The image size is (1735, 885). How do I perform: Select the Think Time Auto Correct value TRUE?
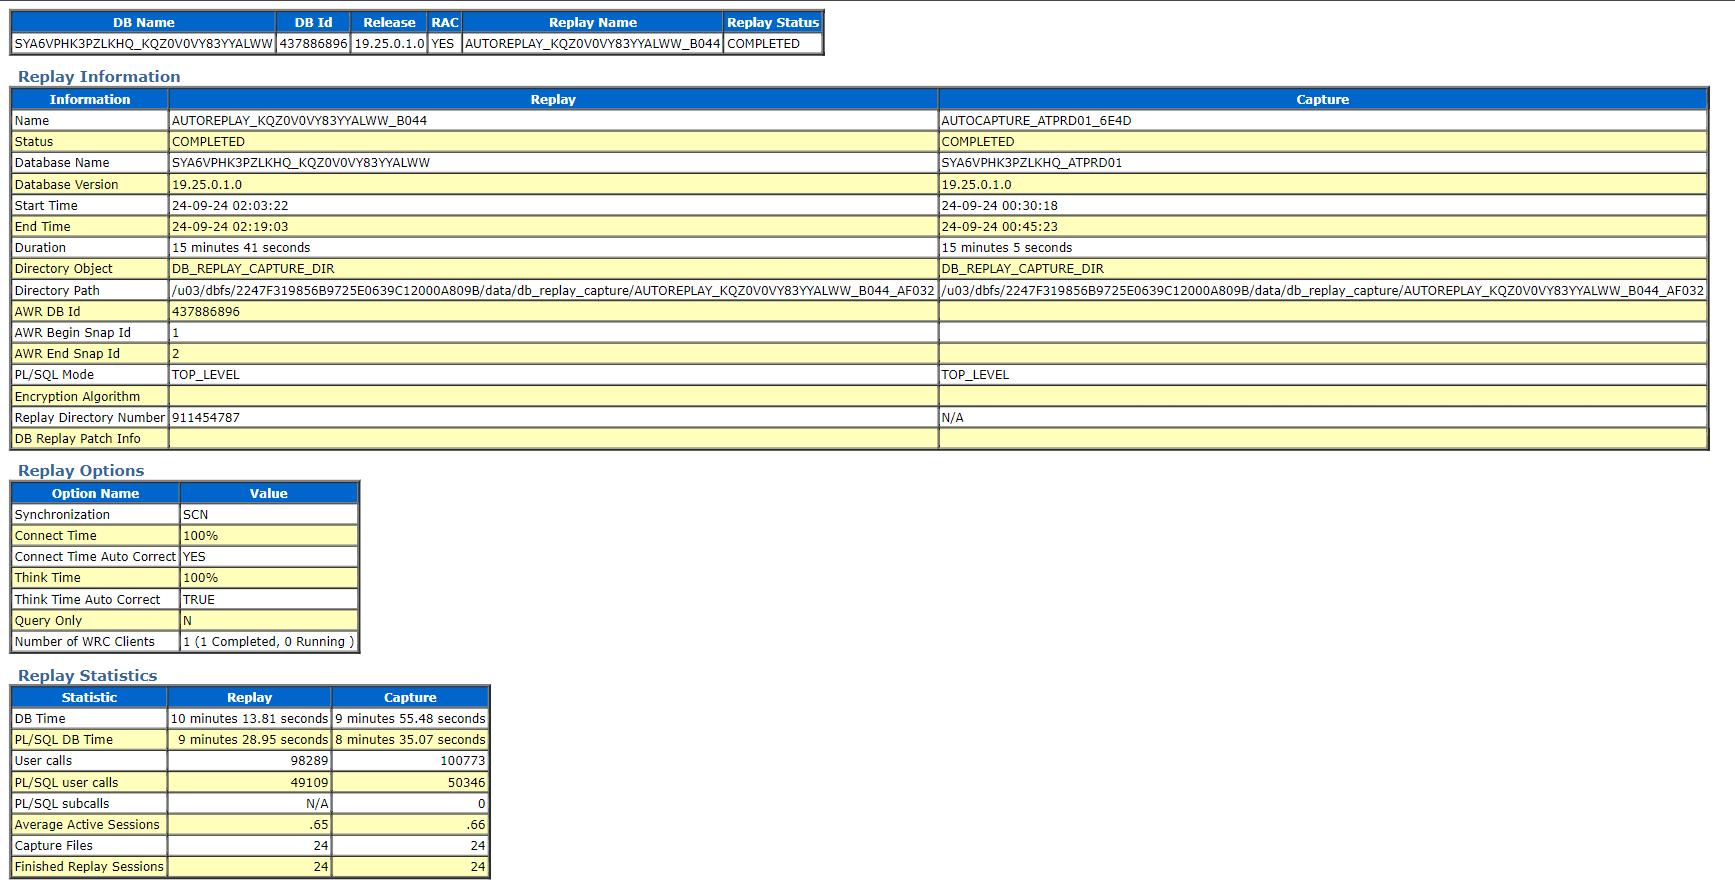(199, 600)
